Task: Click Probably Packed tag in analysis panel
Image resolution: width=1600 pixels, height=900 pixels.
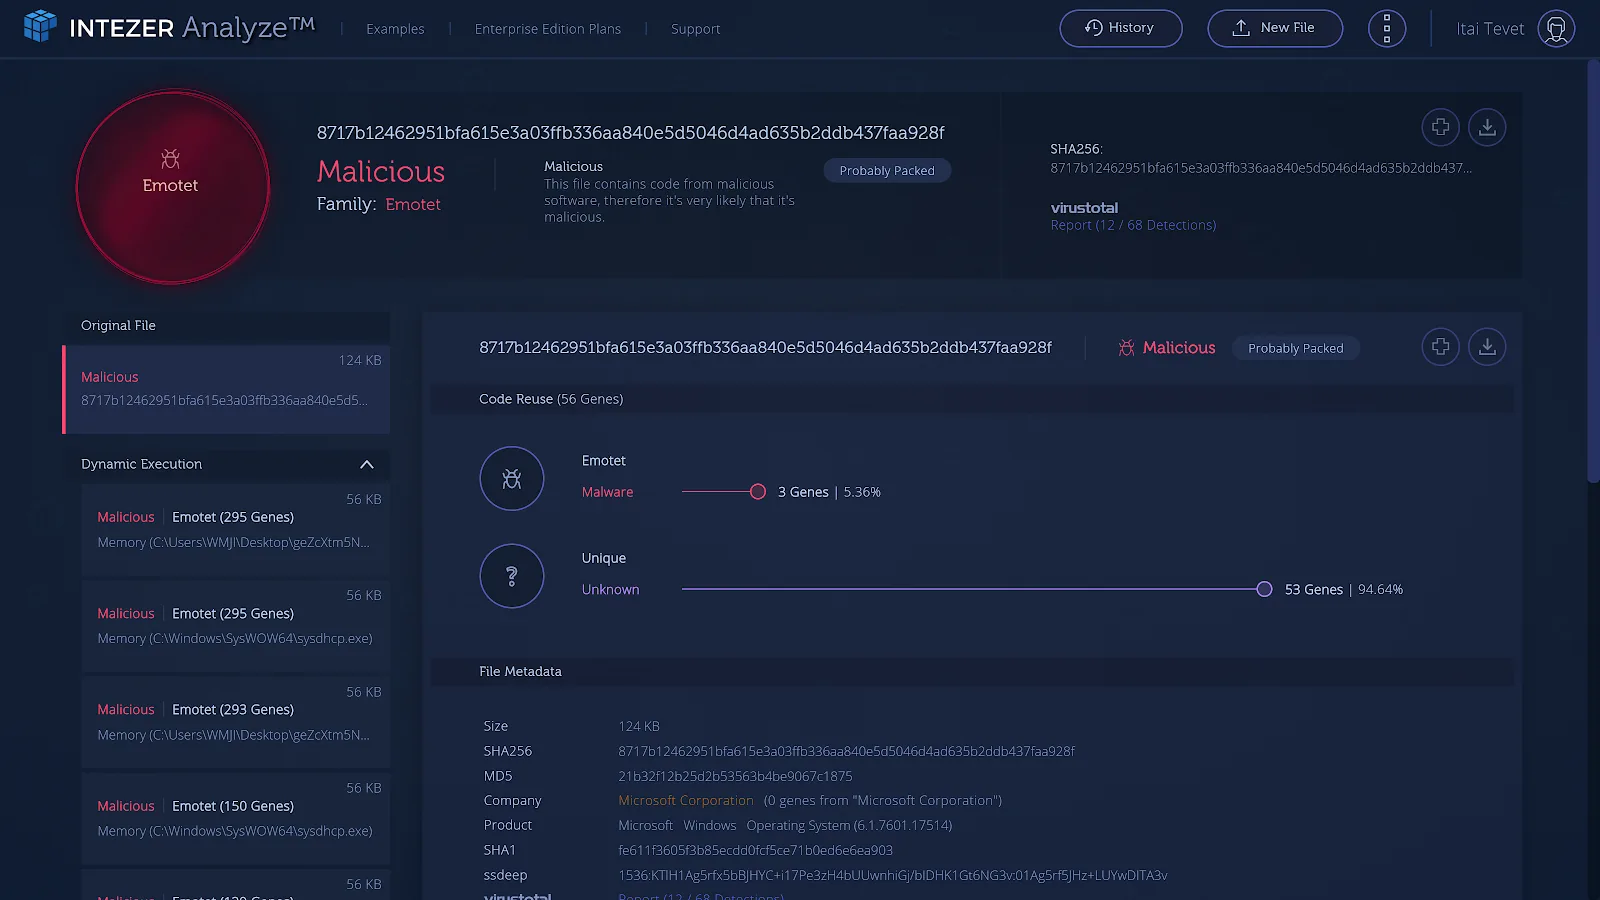Action: coord(1296,348)
